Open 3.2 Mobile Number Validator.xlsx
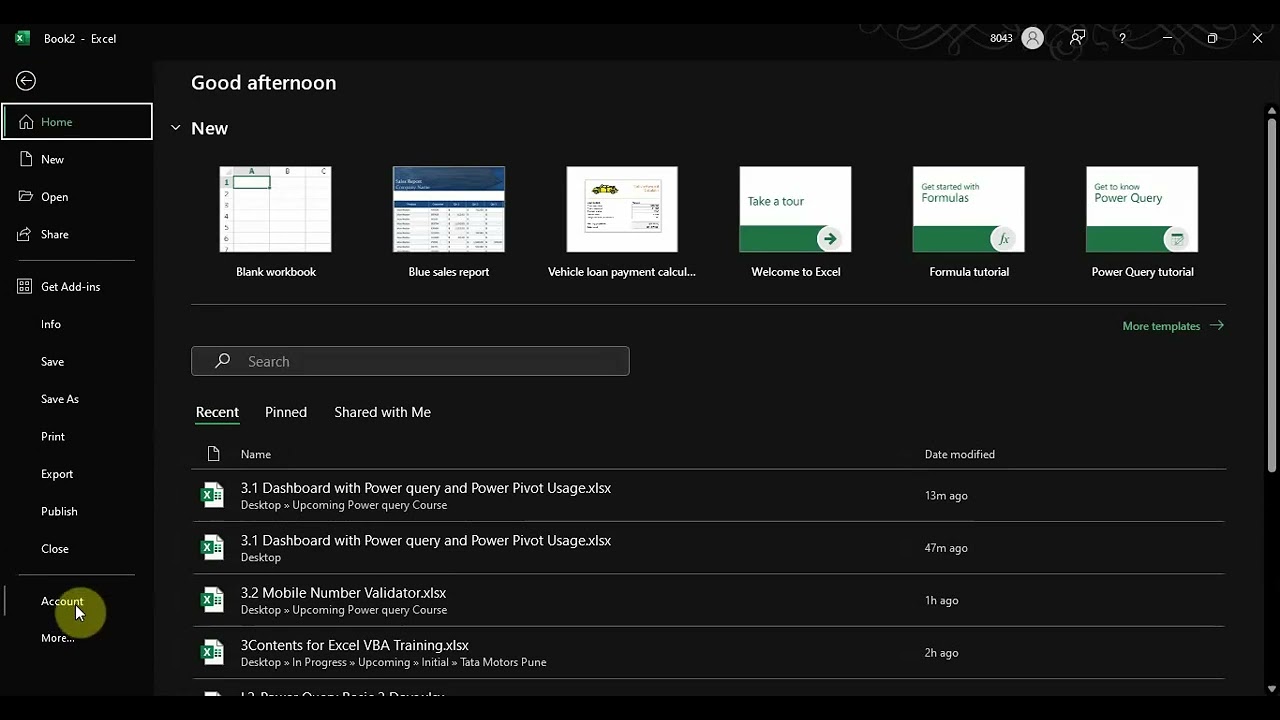1280x720 pixels. coord(708,600)
